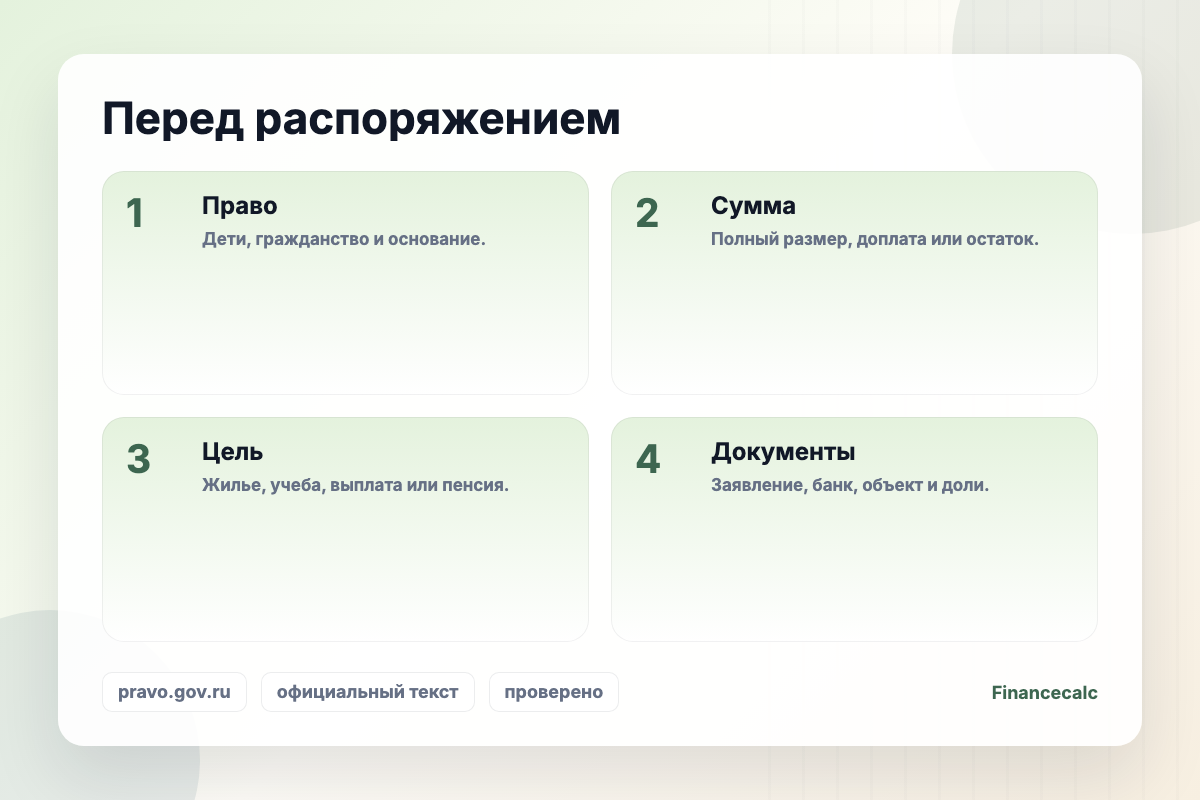Click number 3 on the Цель card

(x=138, y=460)
